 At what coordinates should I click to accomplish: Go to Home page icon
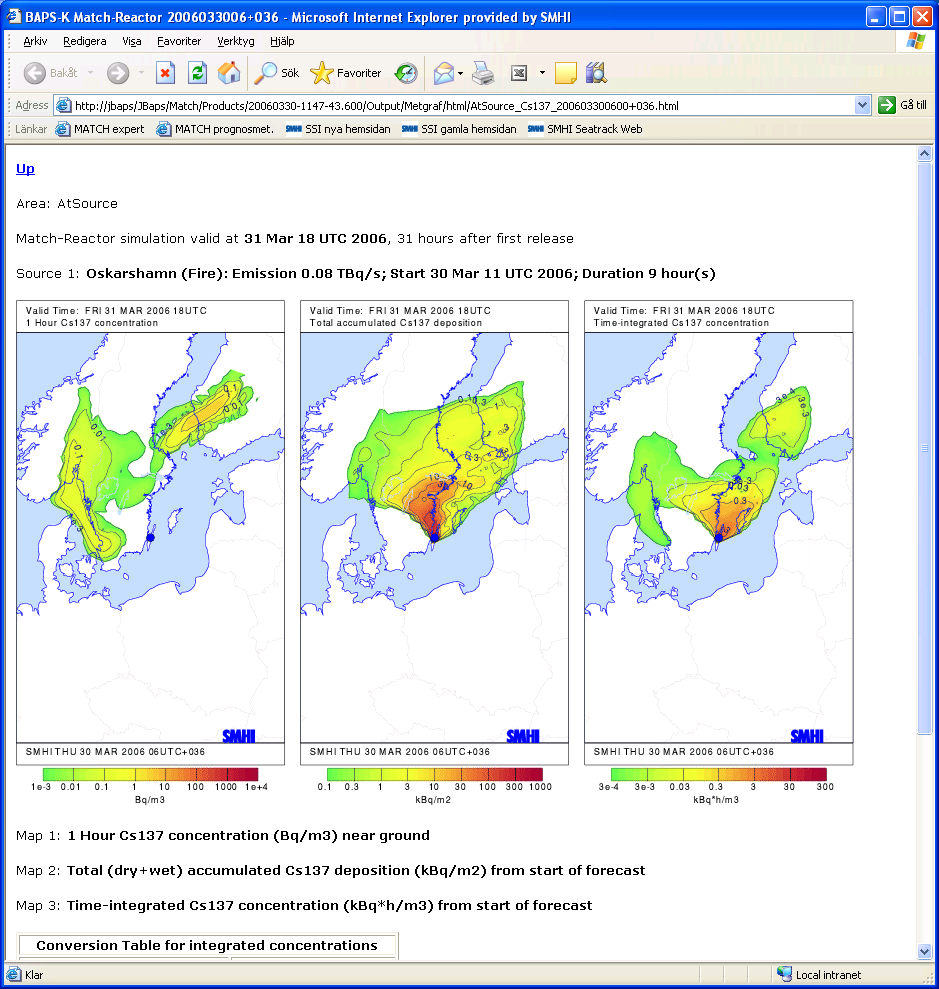[229, 73]
